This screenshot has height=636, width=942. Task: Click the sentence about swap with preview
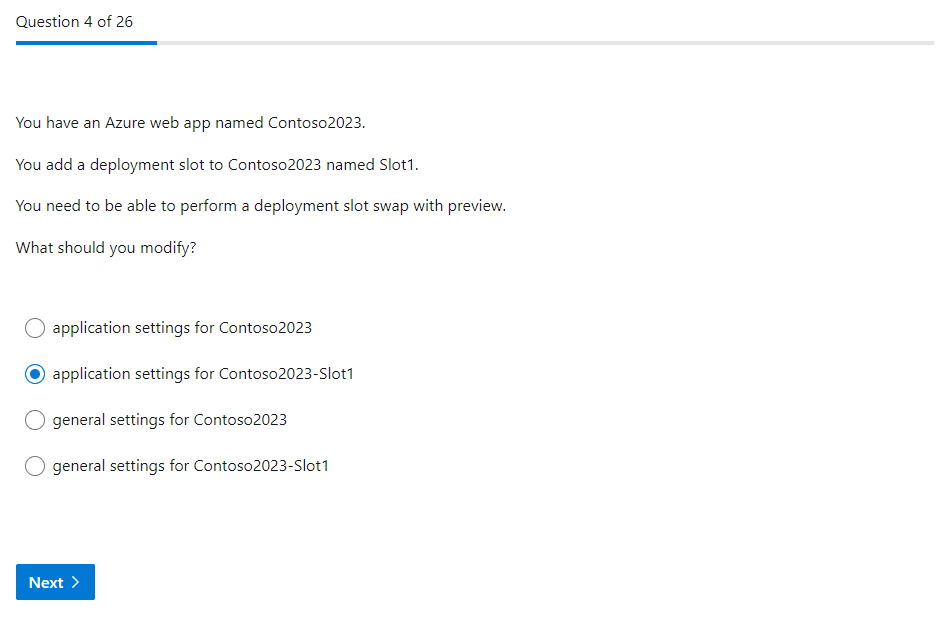tap(261, 206)
